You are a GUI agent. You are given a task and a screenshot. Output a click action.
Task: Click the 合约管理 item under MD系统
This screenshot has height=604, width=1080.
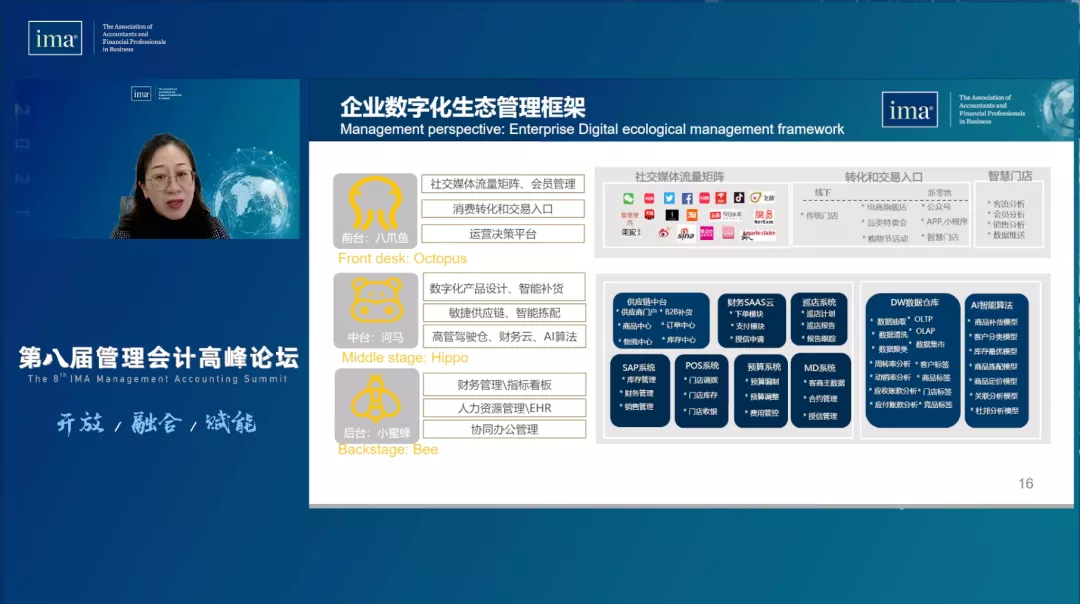click(823, 399)
